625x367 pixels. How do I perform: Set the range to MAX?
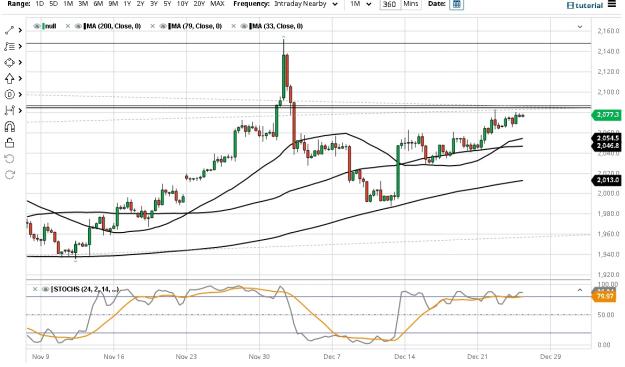217,4
